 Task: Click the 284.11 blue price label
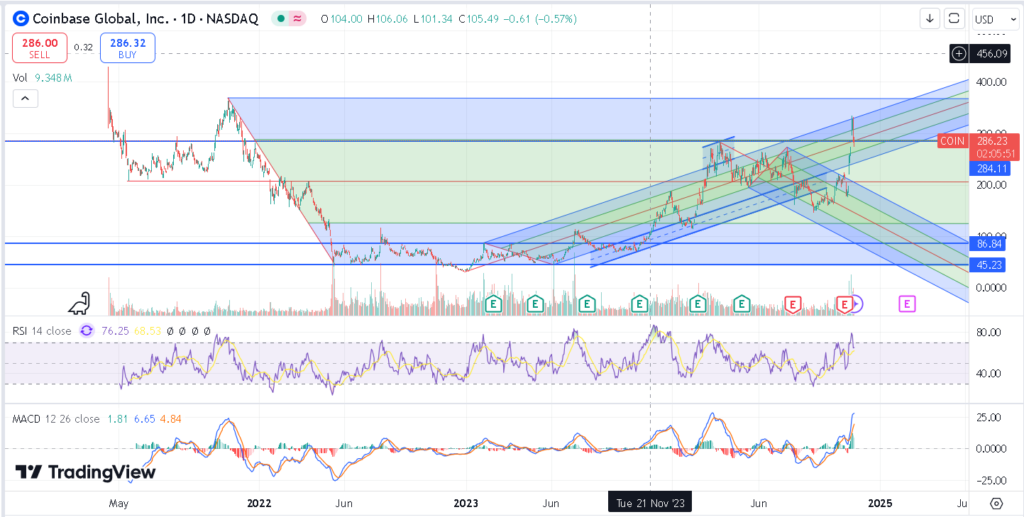(989, 170)
